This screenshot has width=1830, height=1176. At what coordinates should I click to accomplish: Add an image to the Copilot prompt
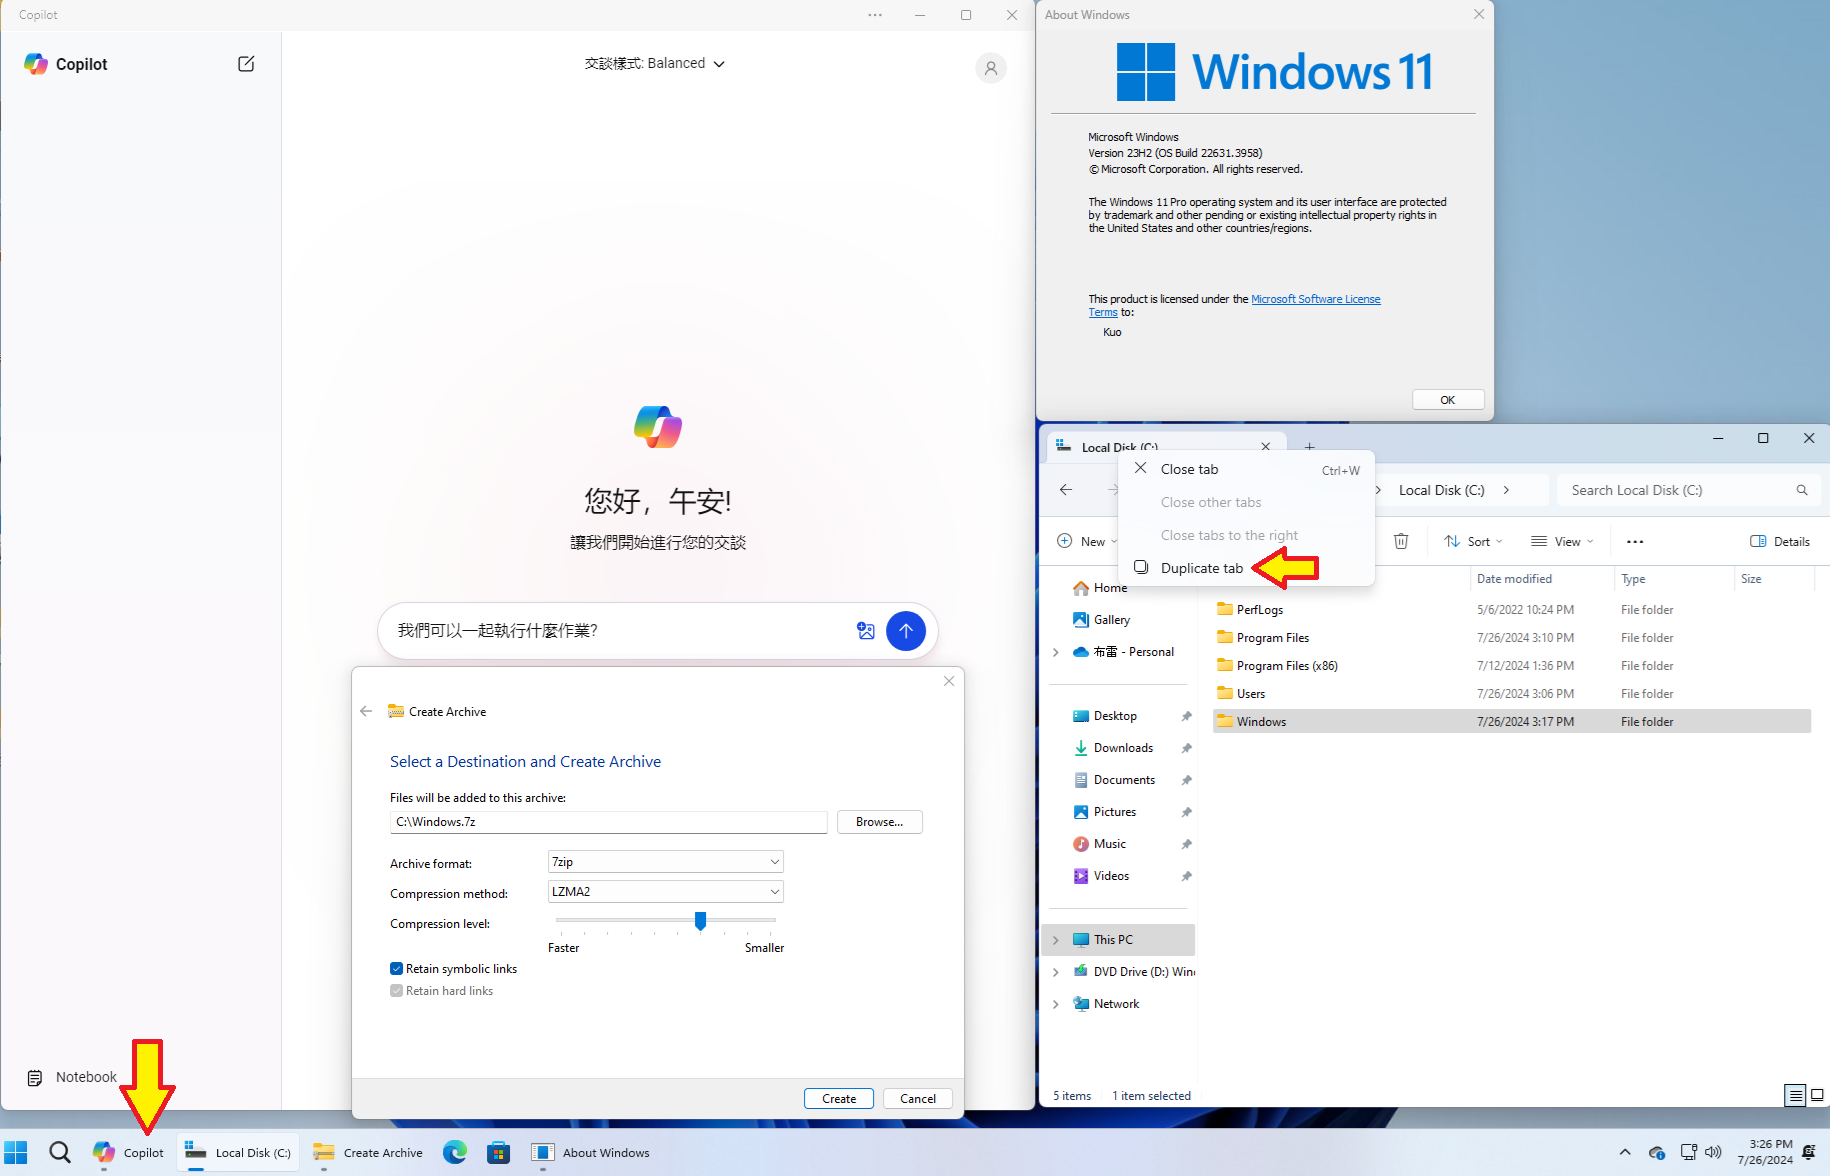(866, 631)
